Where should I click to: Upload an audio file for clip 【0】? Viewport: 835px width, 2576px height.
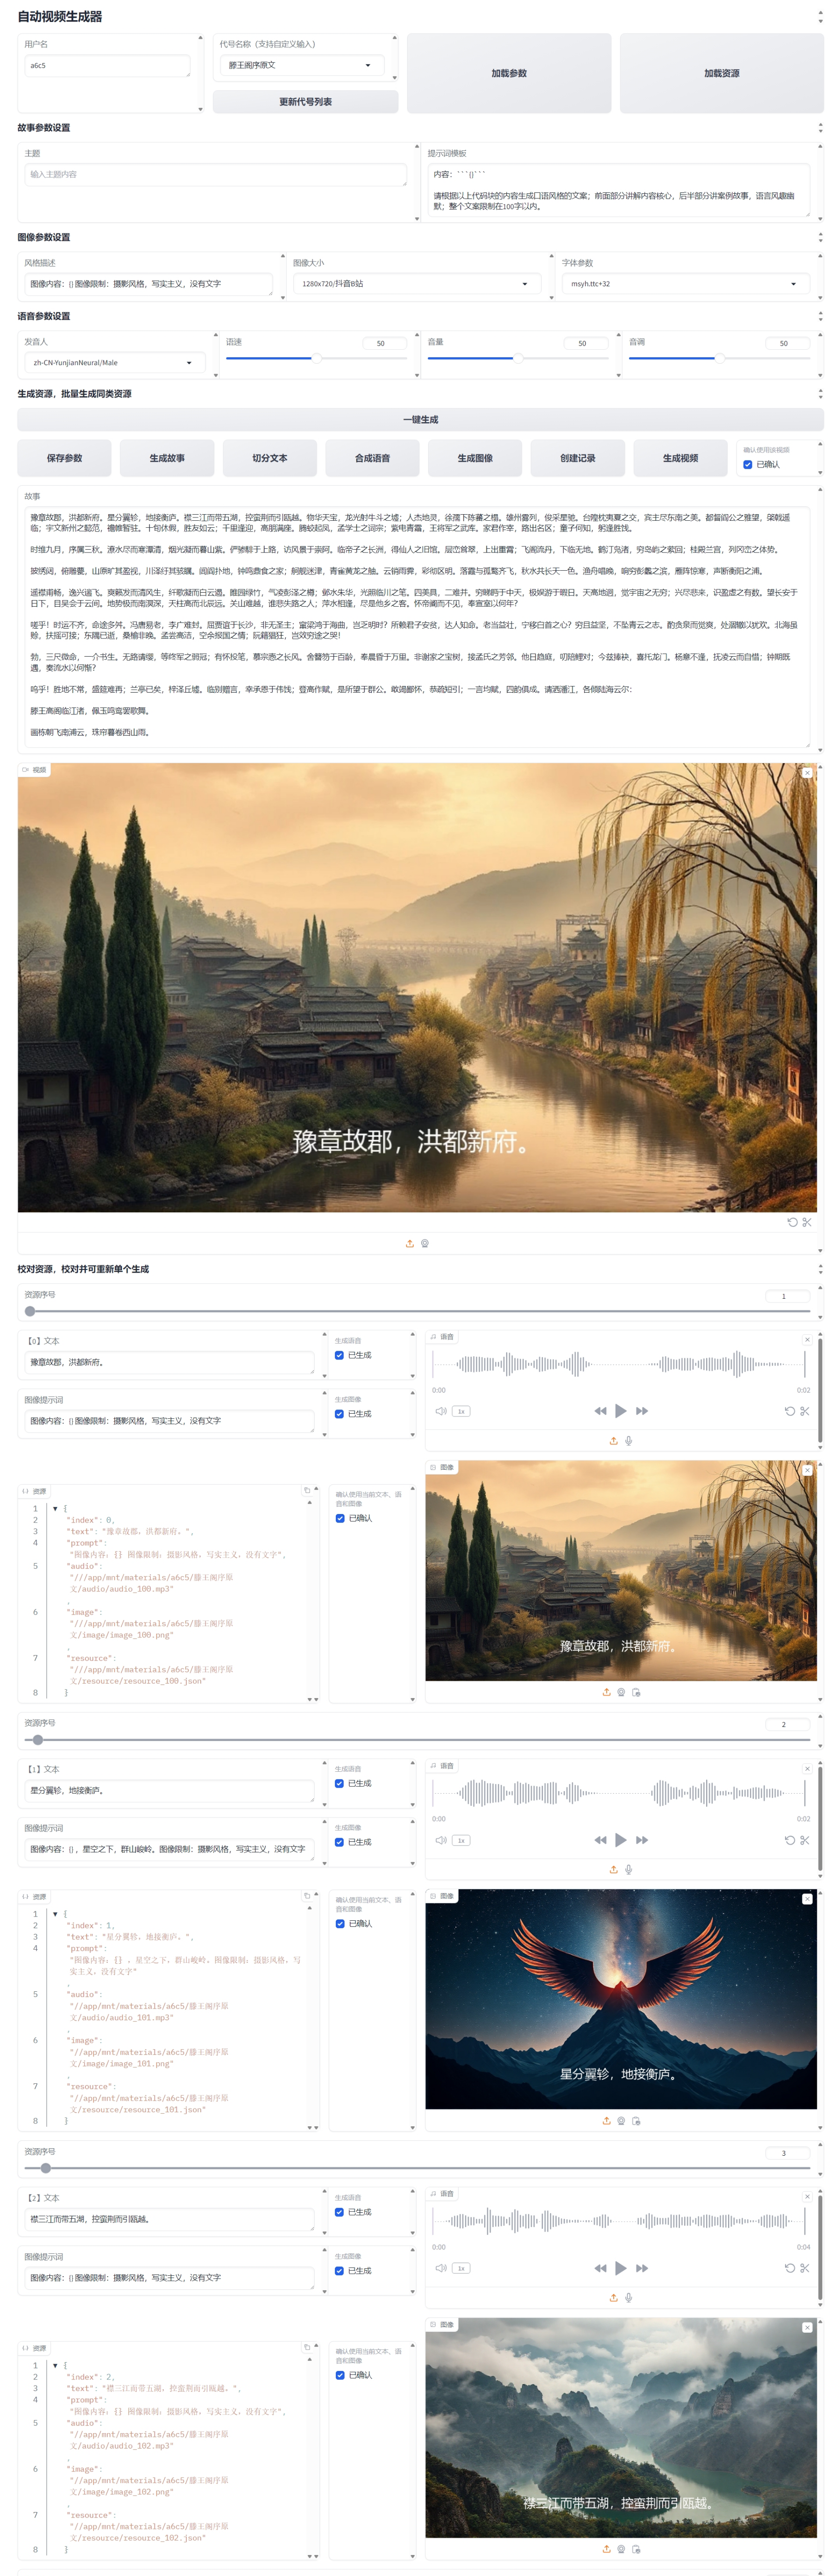(x=613, y=1441)
